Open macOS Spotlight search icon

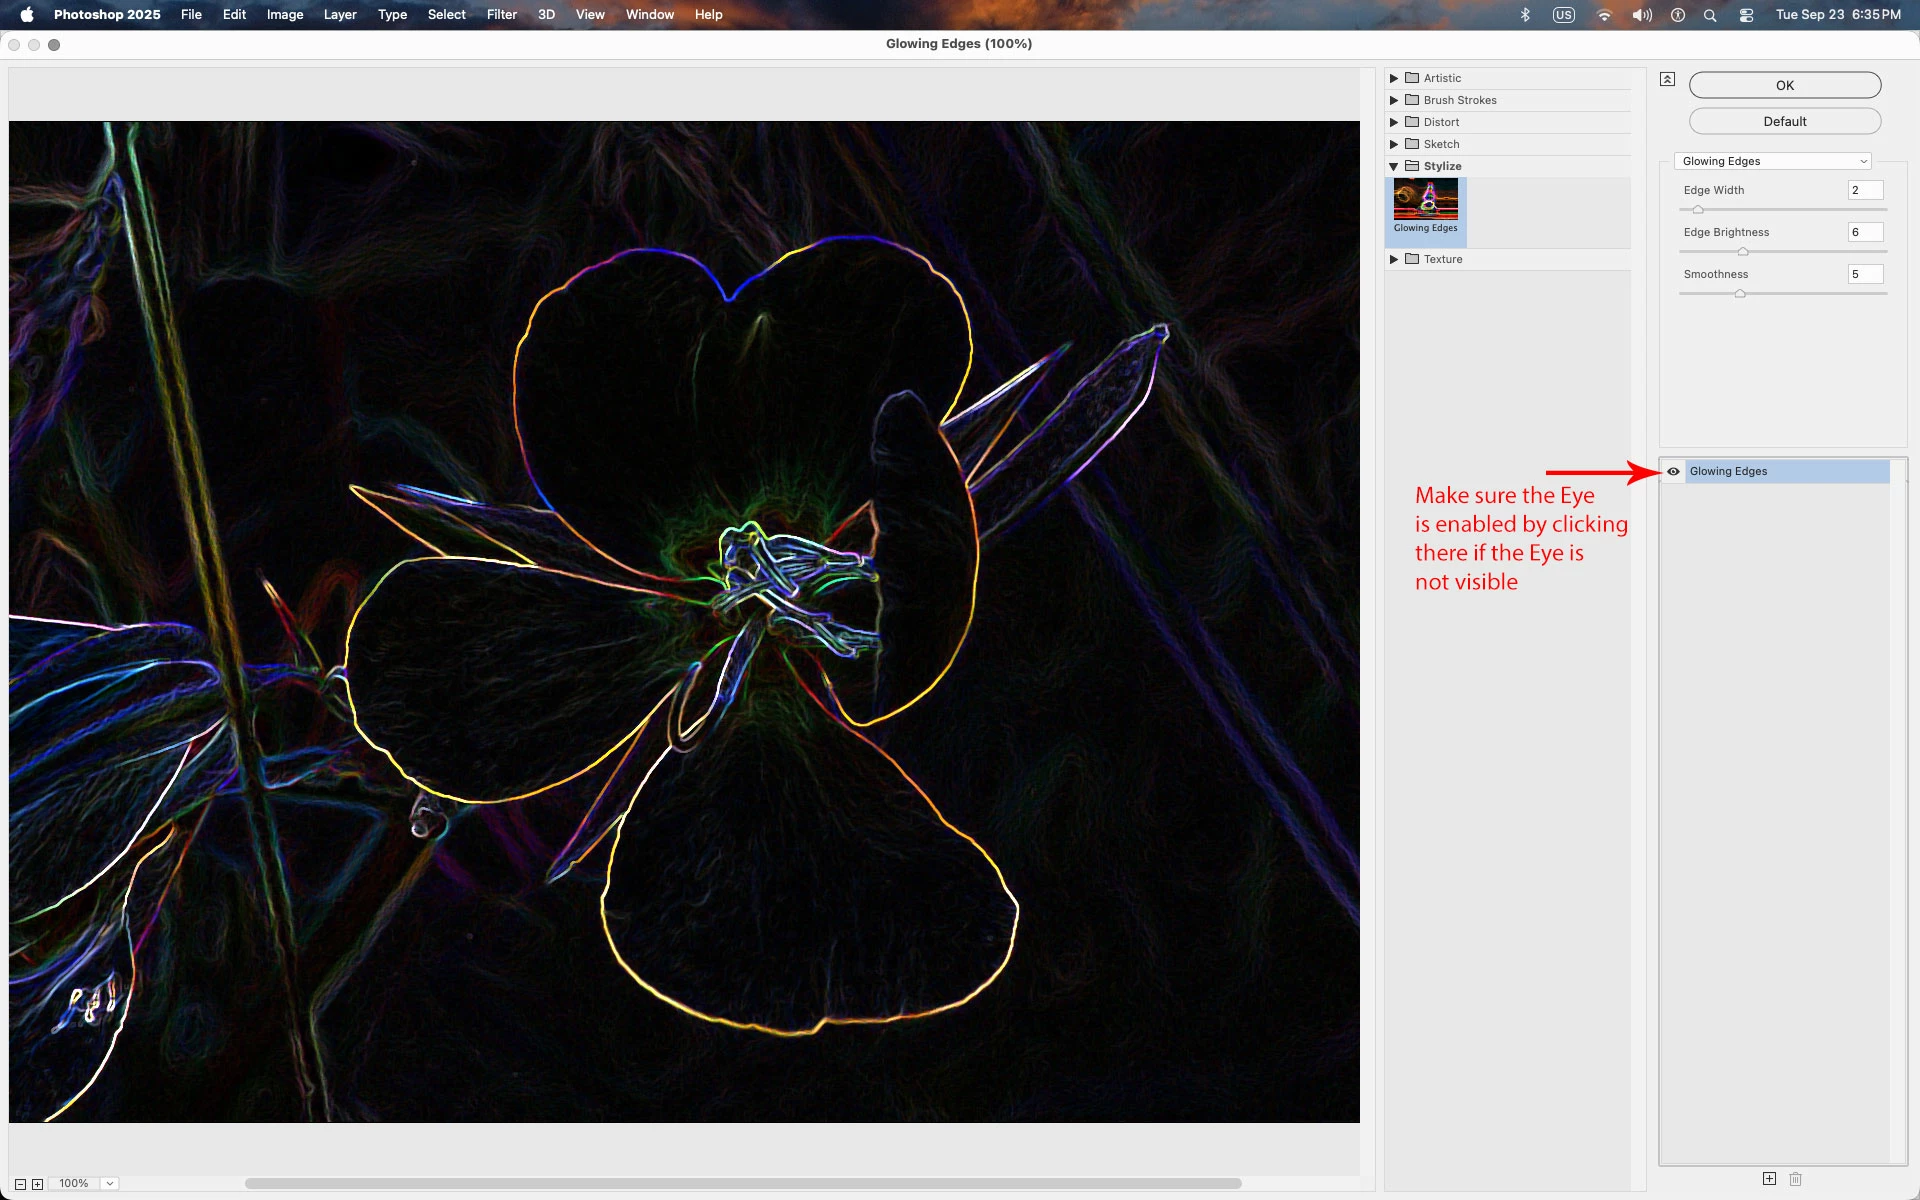pos(1710,15)
